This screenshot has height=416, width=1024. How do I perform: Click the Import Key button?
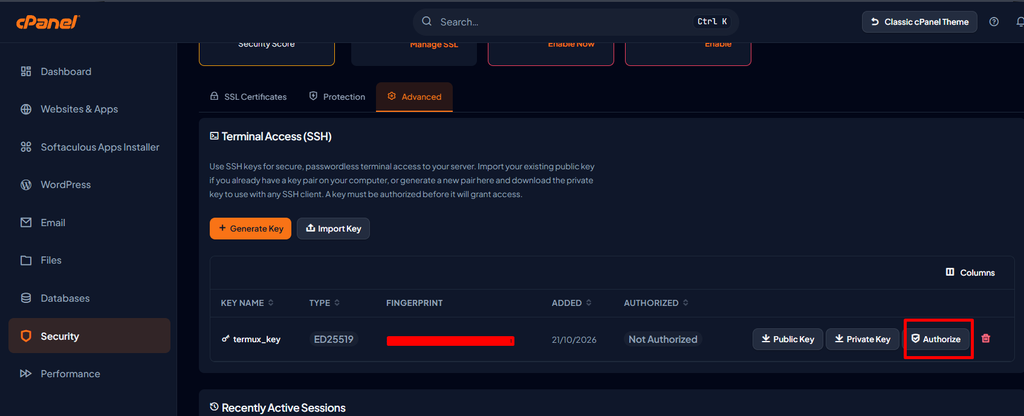[x=333, y=229]
